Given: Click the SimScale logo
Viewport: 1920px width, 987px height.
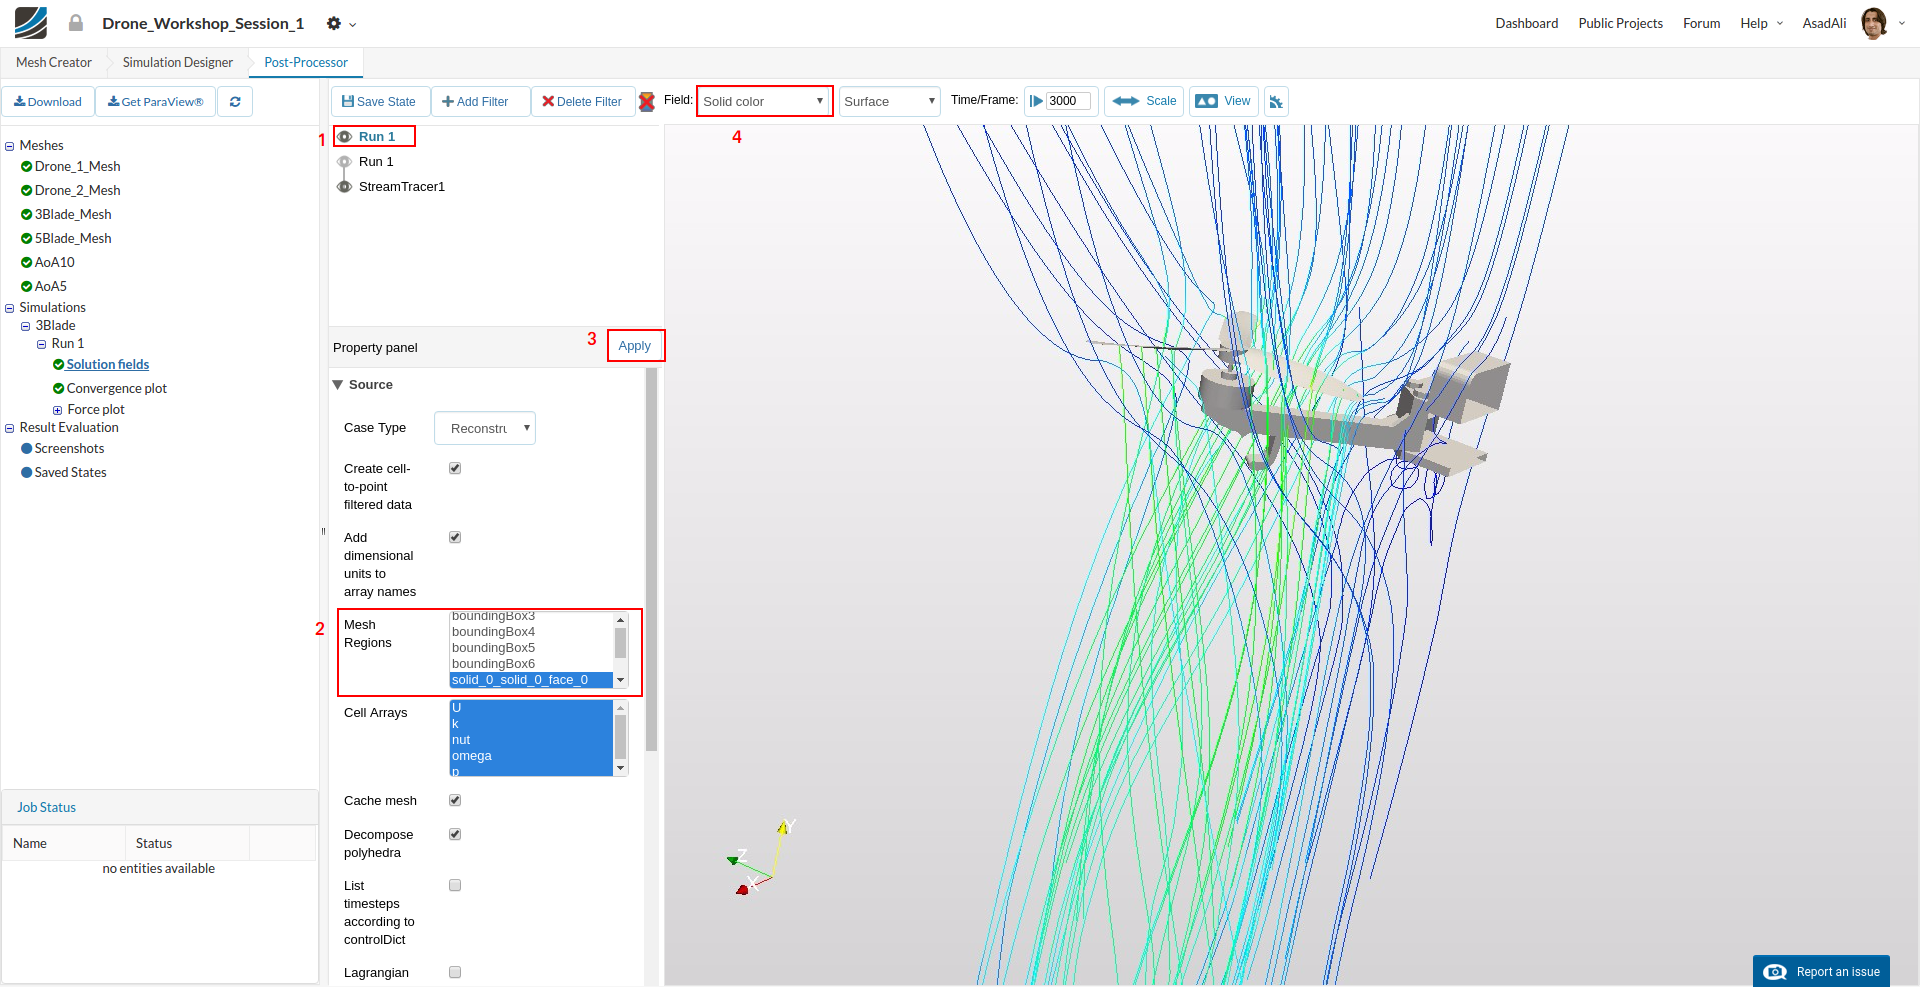Looking at the screenshot, I should coord(30,23).
